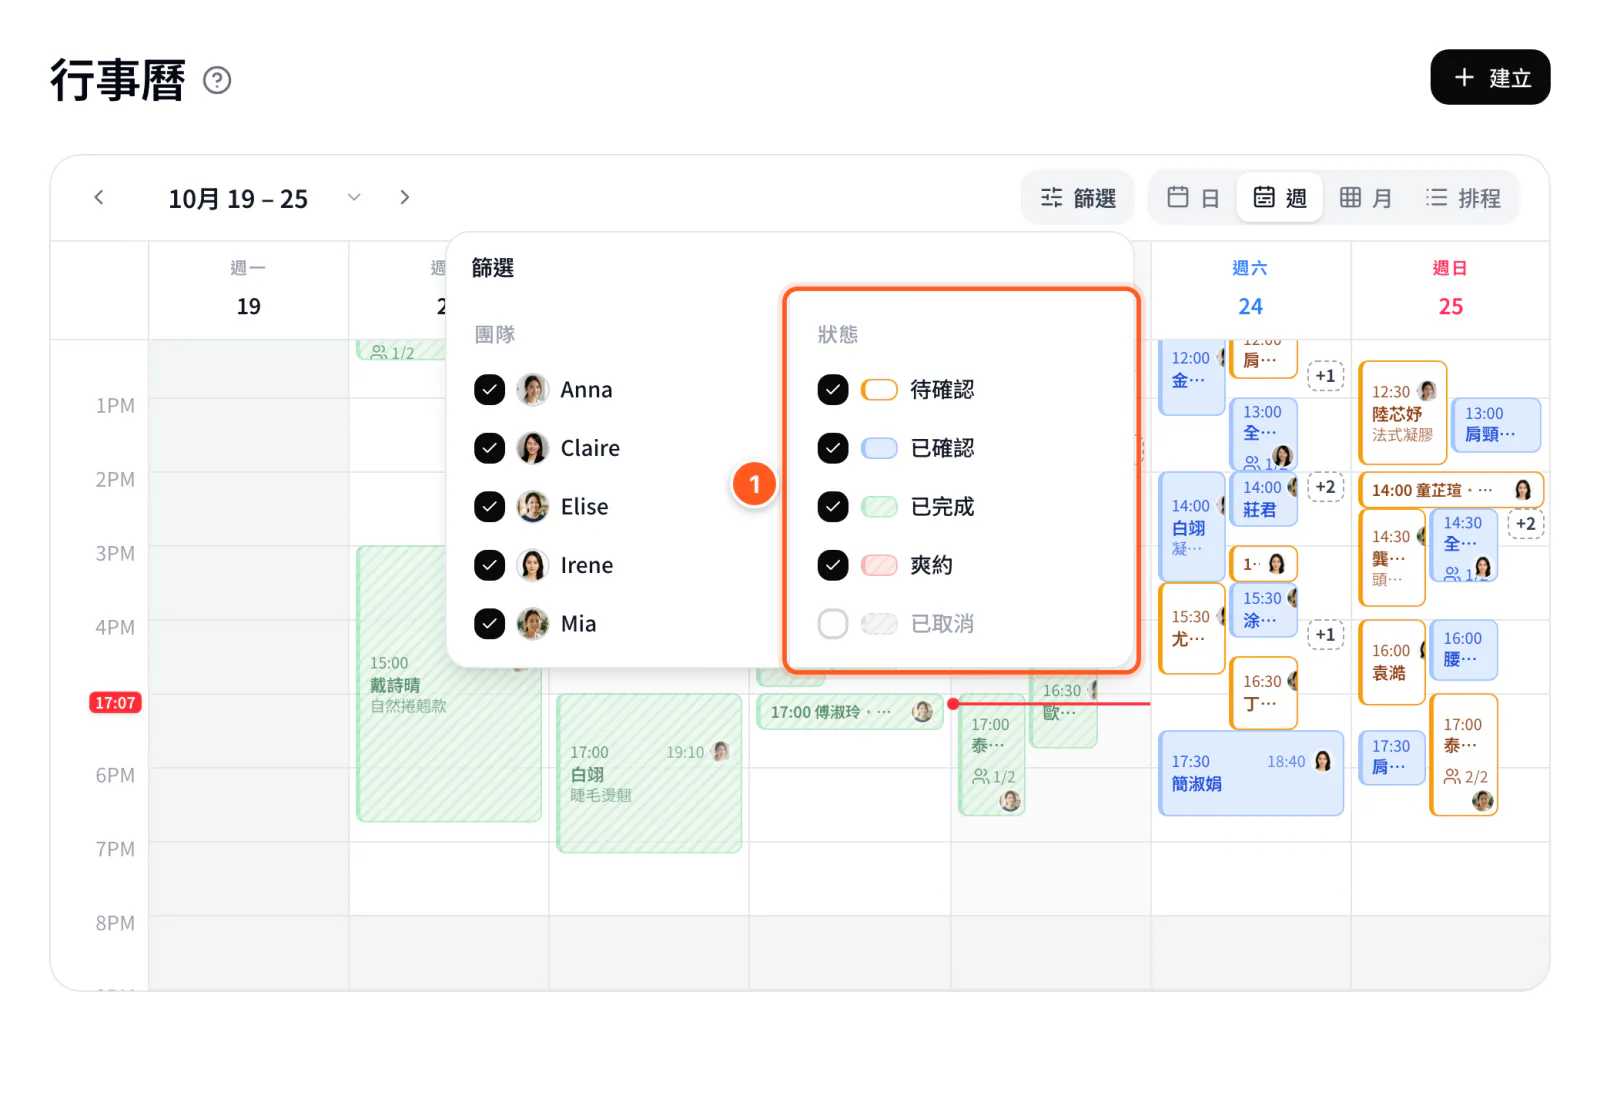Open the help icon beside 行事曆
1600x1109 pixels.
pyautogui.click(x=217, y=80)
